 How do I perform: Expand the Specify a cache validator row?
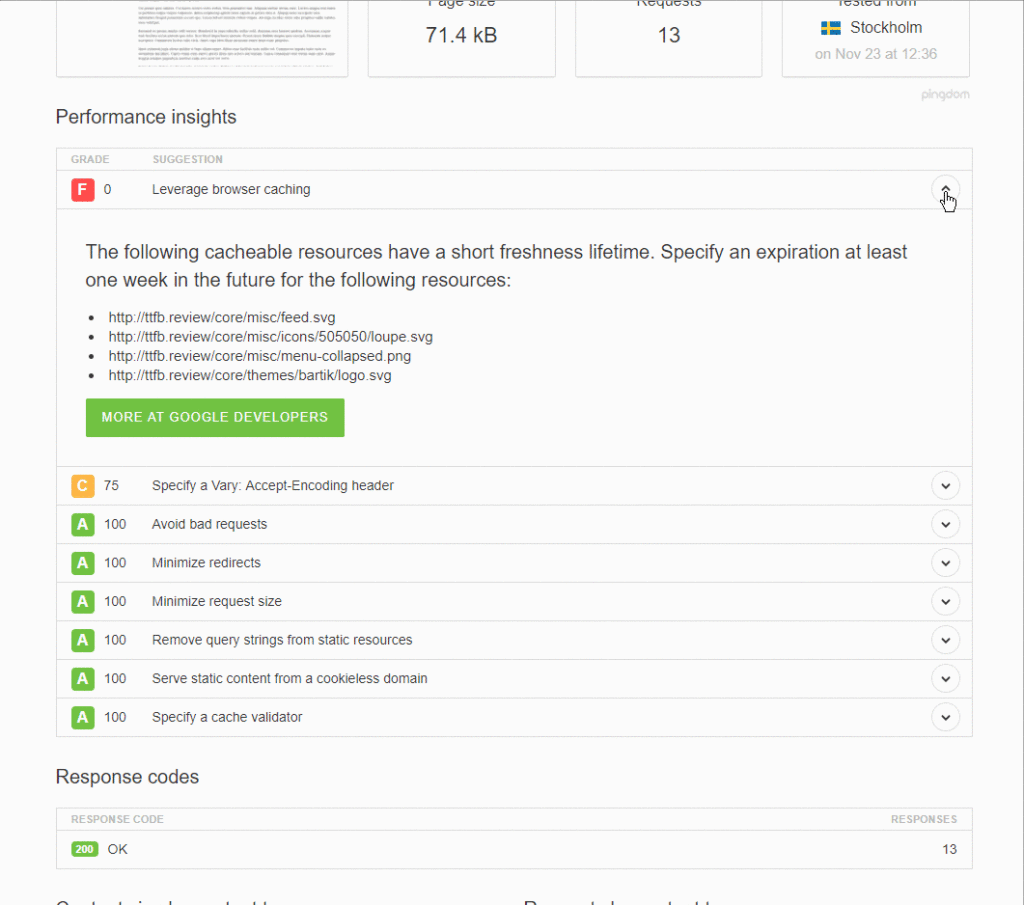pos(945,717)
